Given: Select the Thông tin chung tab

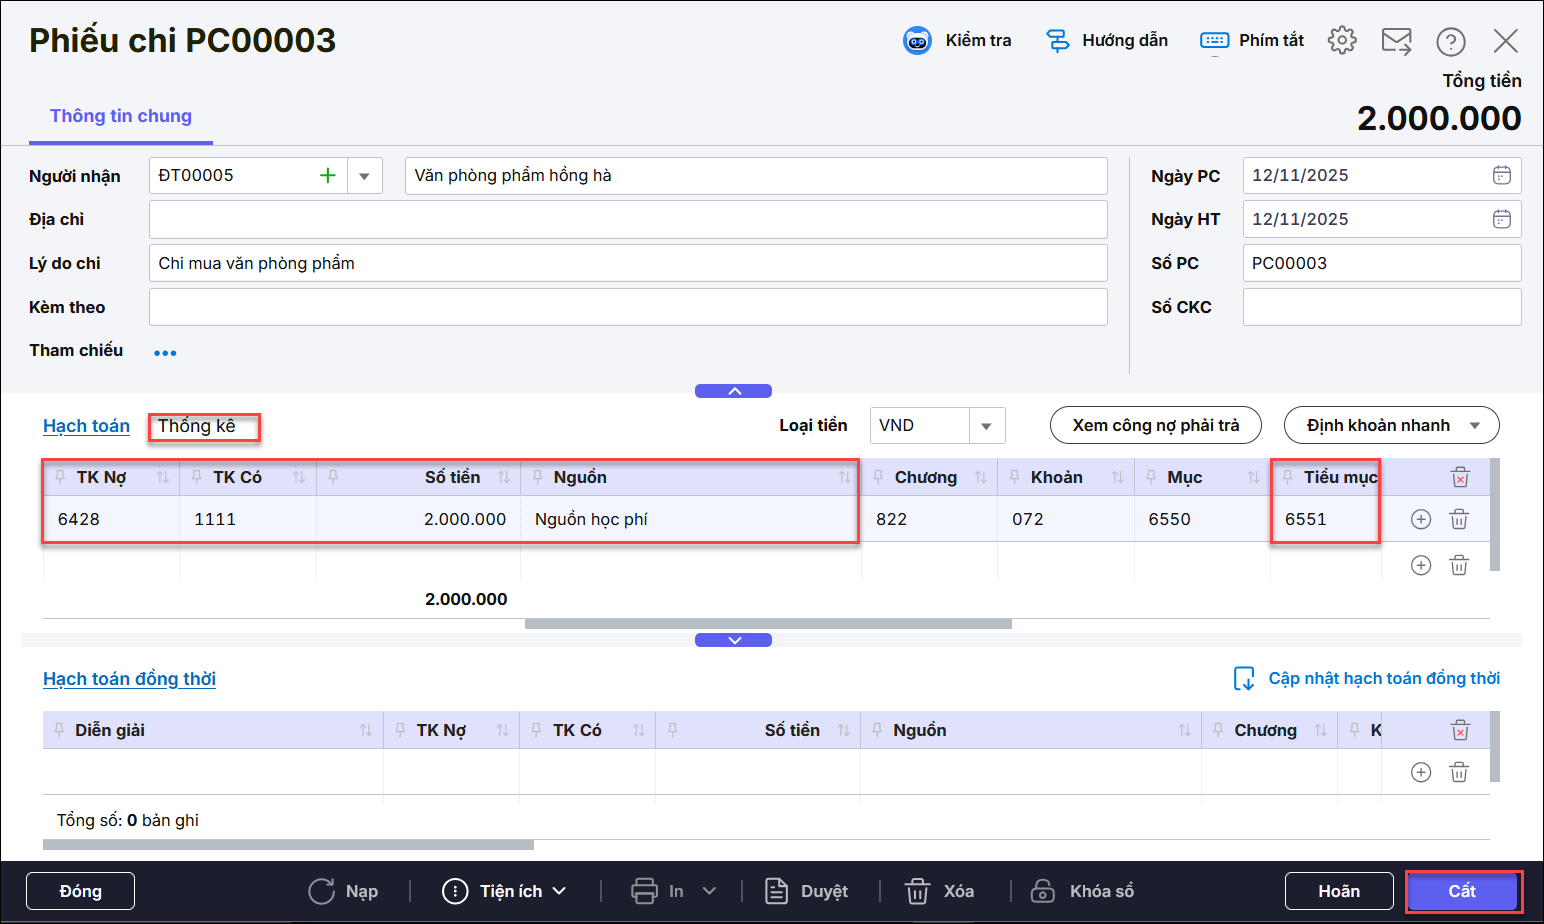Looking at the screenshot, I should pyautogui.click(x=121, y=116).
